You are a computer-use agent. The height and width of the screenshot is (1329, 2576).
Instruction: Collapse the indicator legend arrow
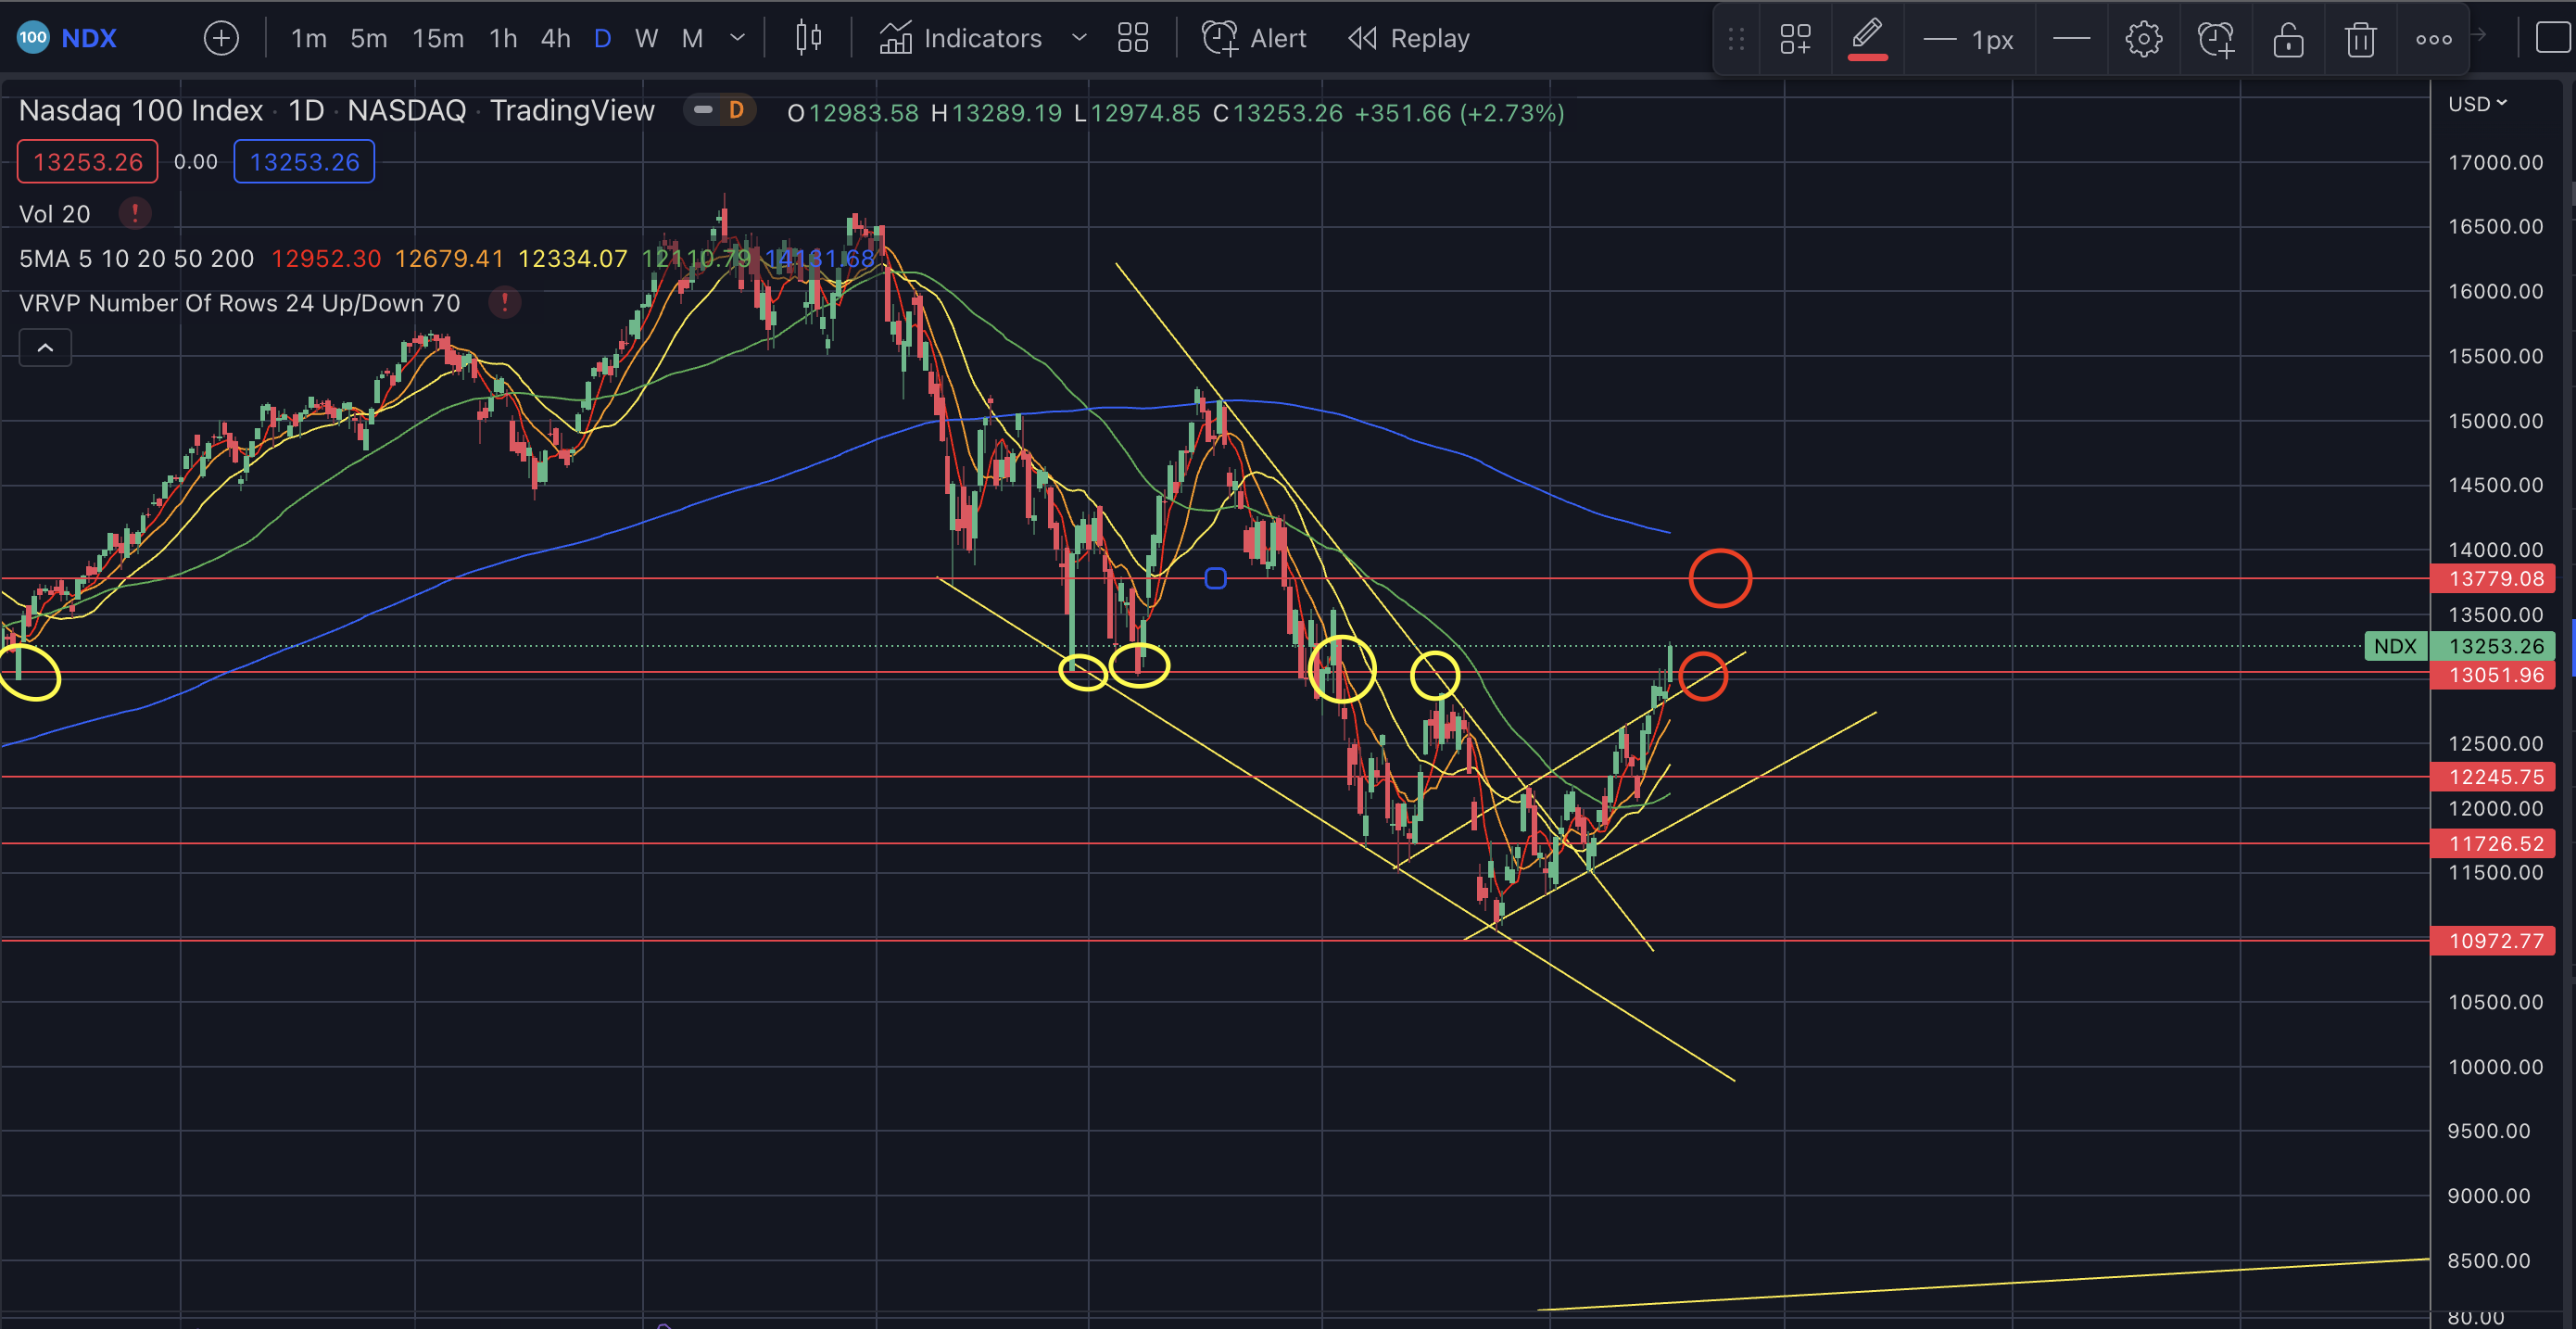pos(45,348)
